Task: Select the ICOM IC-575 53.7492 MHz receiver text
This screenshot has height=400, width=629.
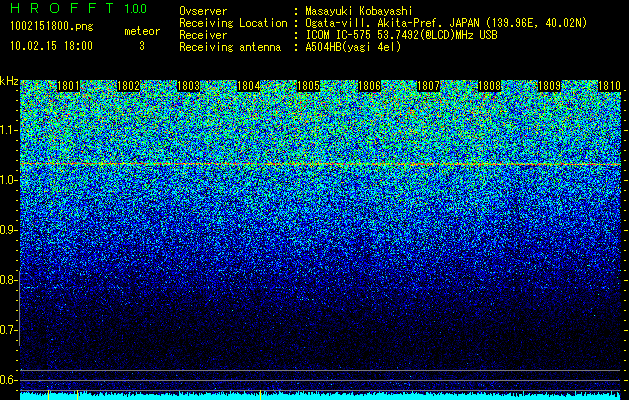Action: point(401,35)
